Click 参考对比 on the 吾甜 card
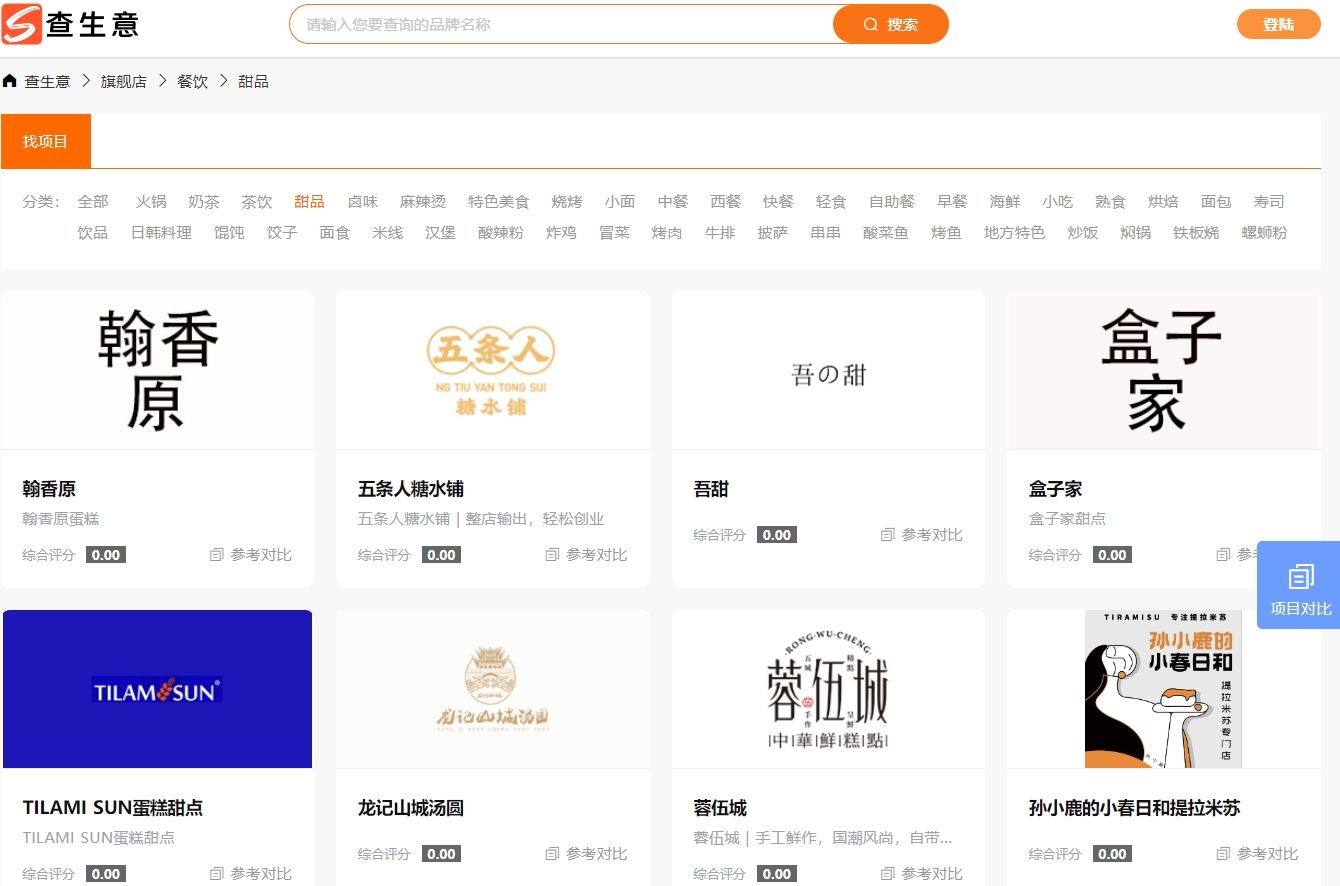The height and width of the screenshot is (886, 1340). [922, 535]
